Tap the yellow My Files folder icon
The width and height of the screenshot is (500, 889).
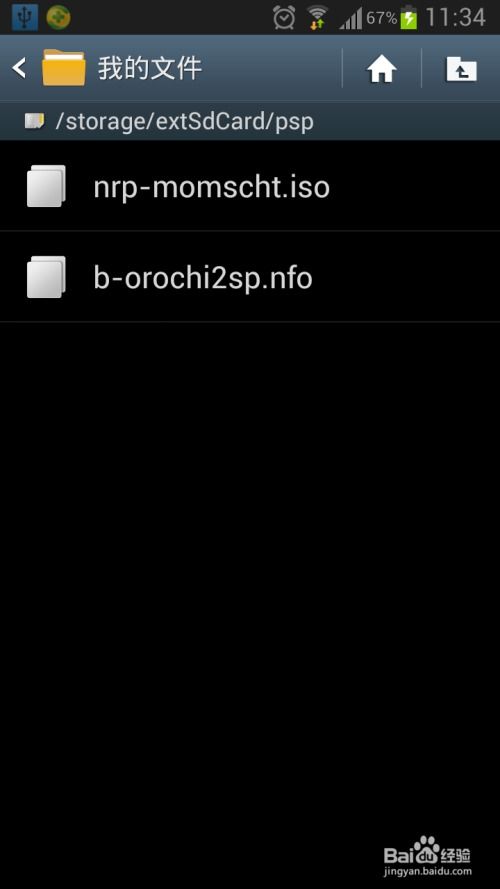(x=63, y=68)
